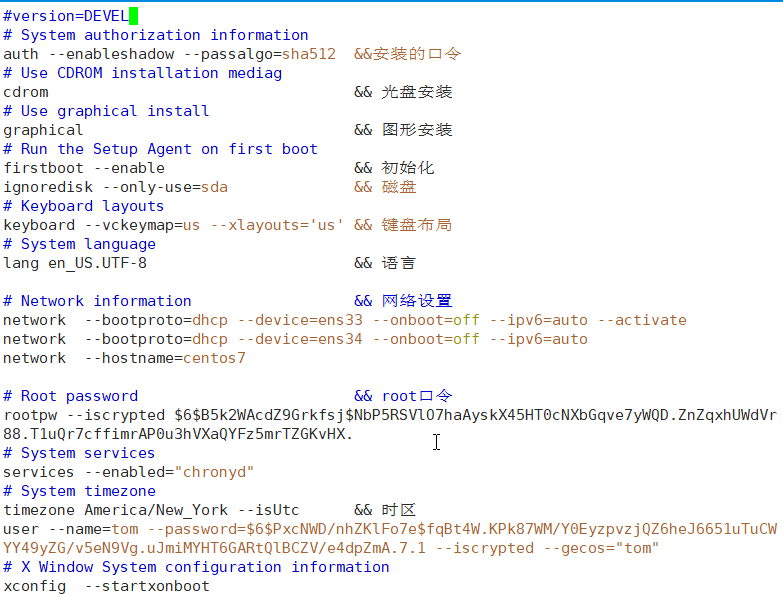Click hash line starting '88.T1uQr7cffimr'
The image size is (783, 597).
pyautogui.click(x=178, y=433)
